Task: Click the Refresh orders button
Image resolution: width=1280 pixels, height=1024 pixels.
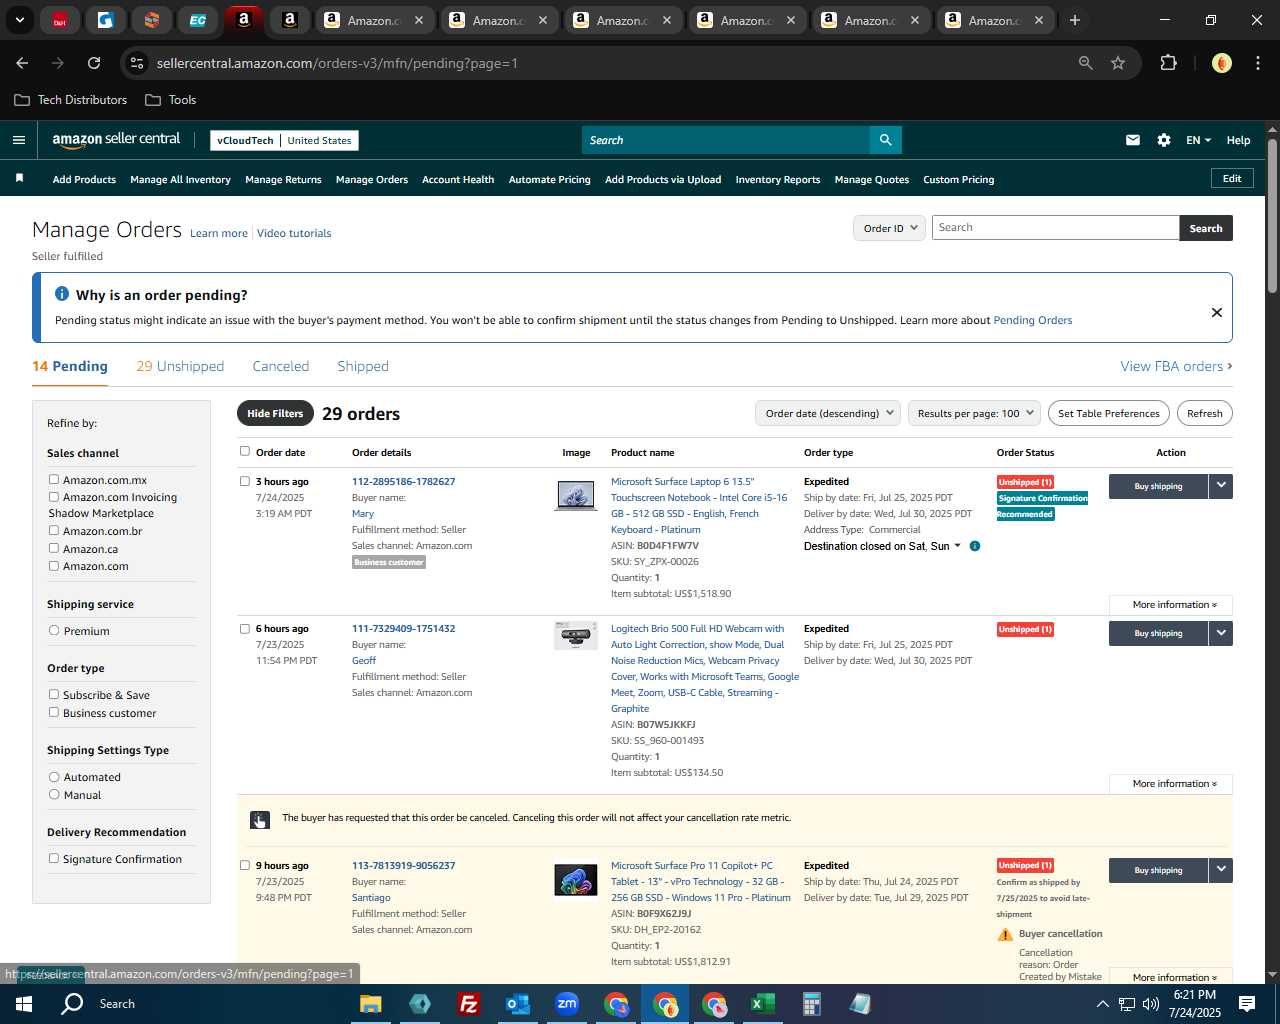Action: (1205, 413)
